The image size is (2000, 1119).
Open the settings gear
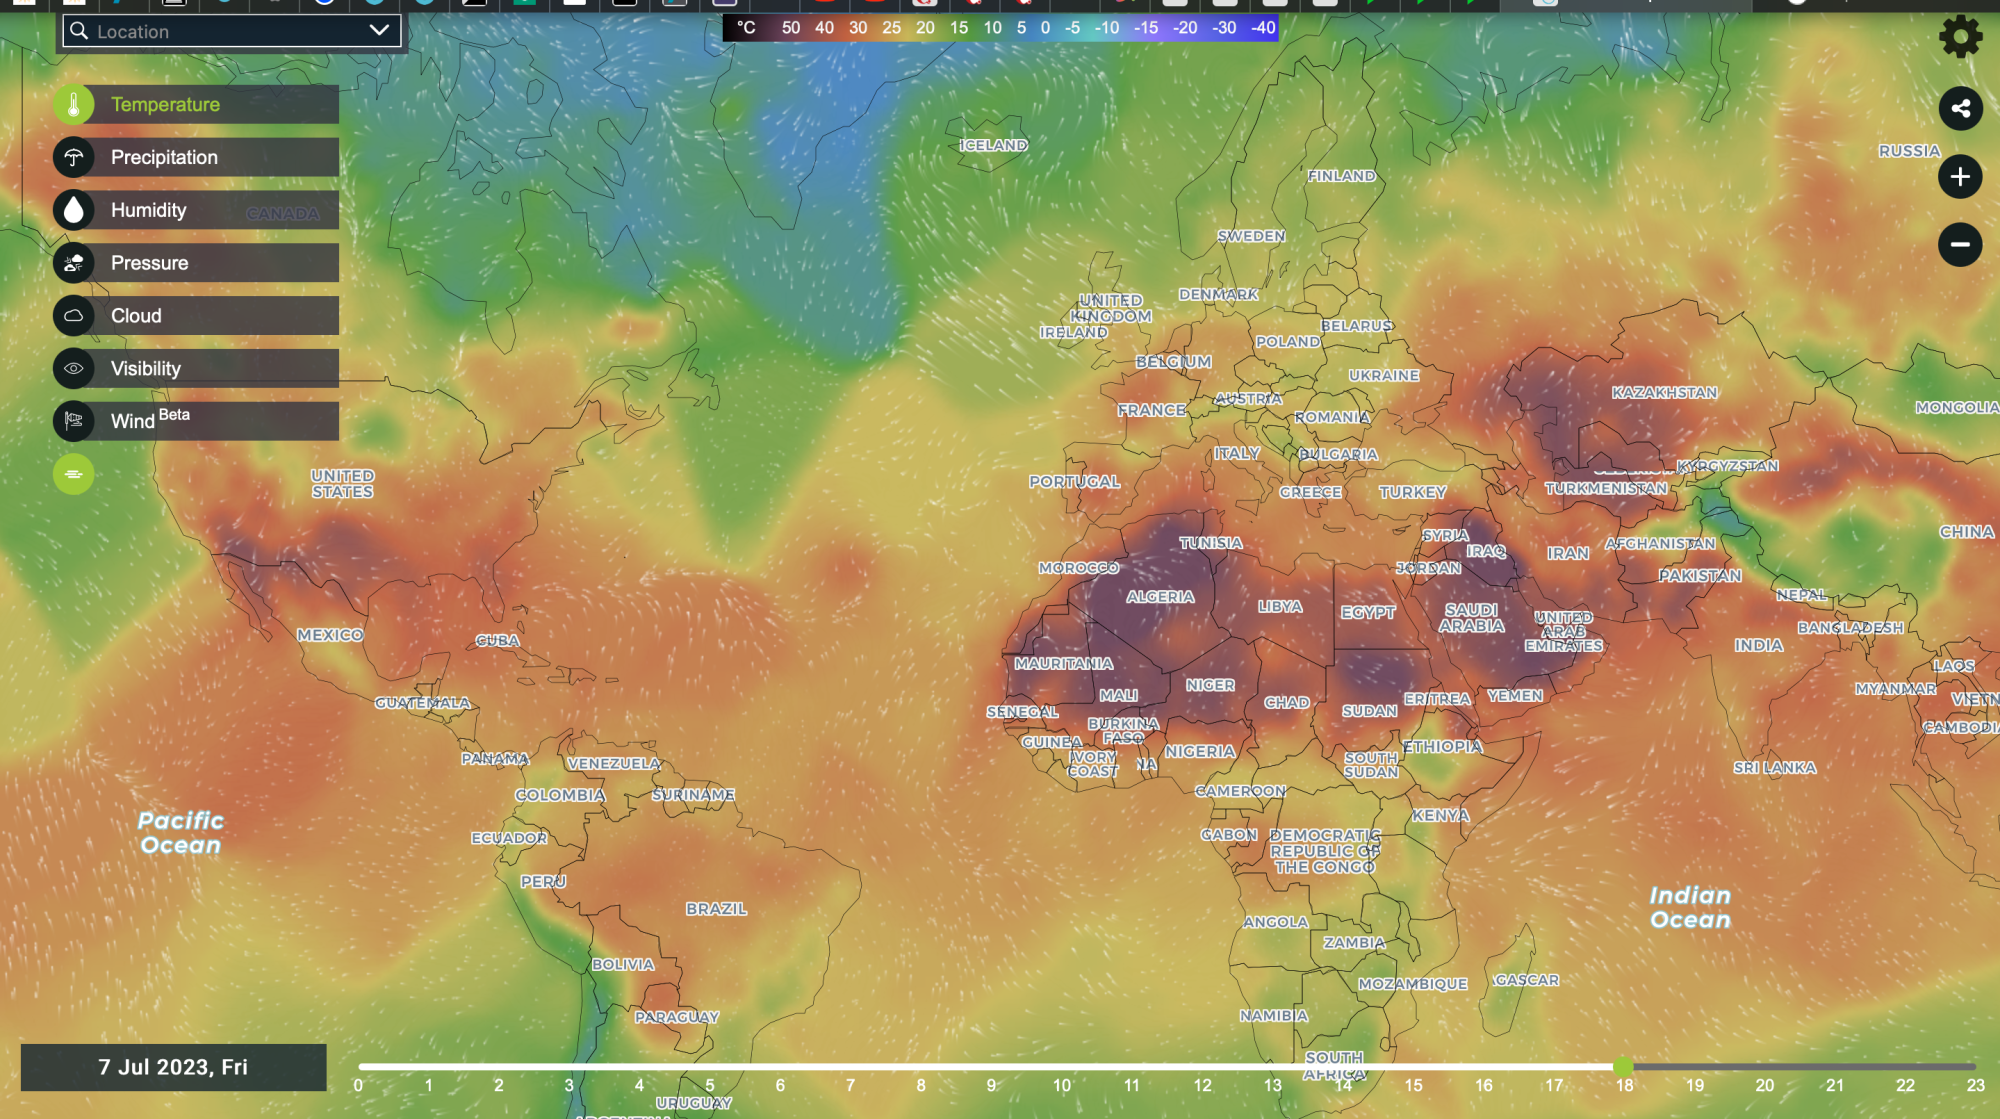click(1960, 37)
